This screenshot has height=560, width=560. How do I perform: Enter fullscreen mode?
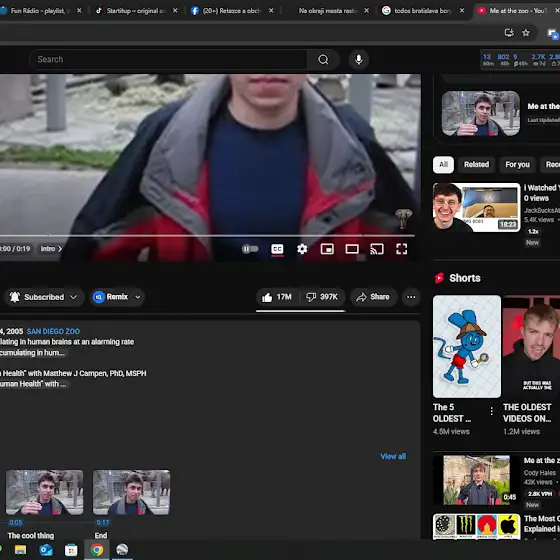click(x=401, y=249)
